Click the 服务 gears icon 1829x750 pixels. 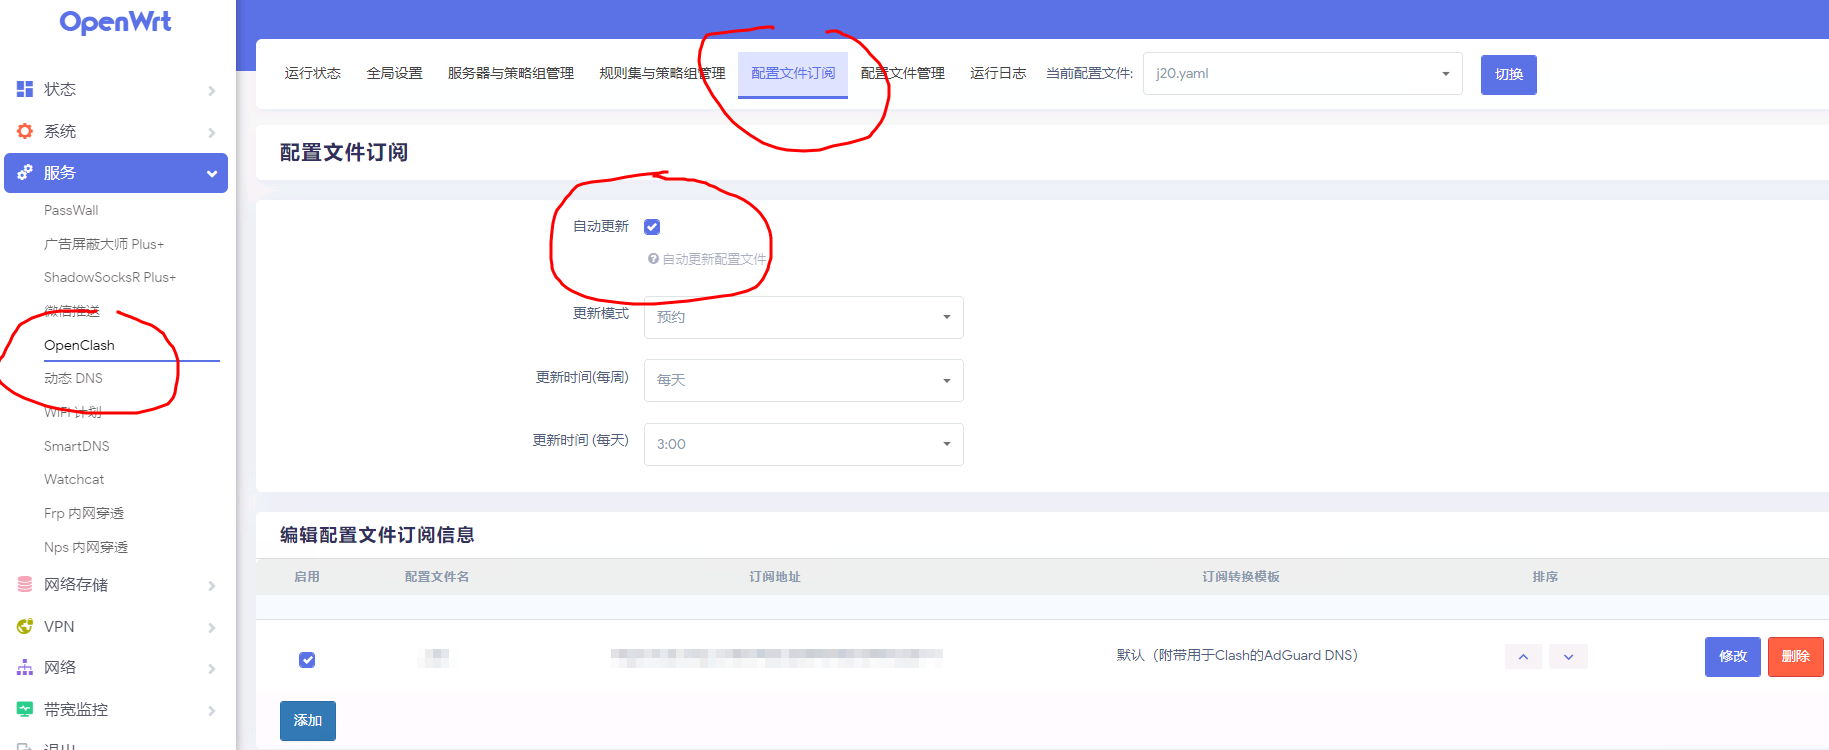tap(25, 172)
